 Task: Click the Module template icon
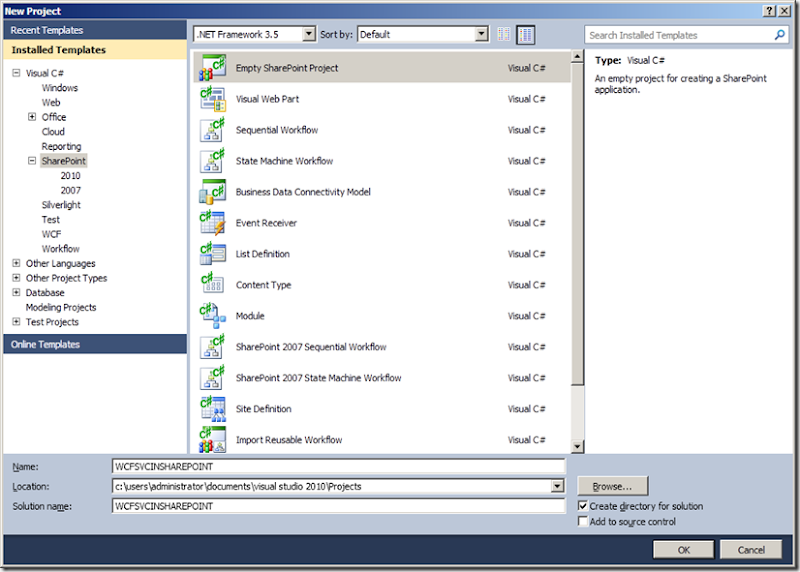point(212,316)
